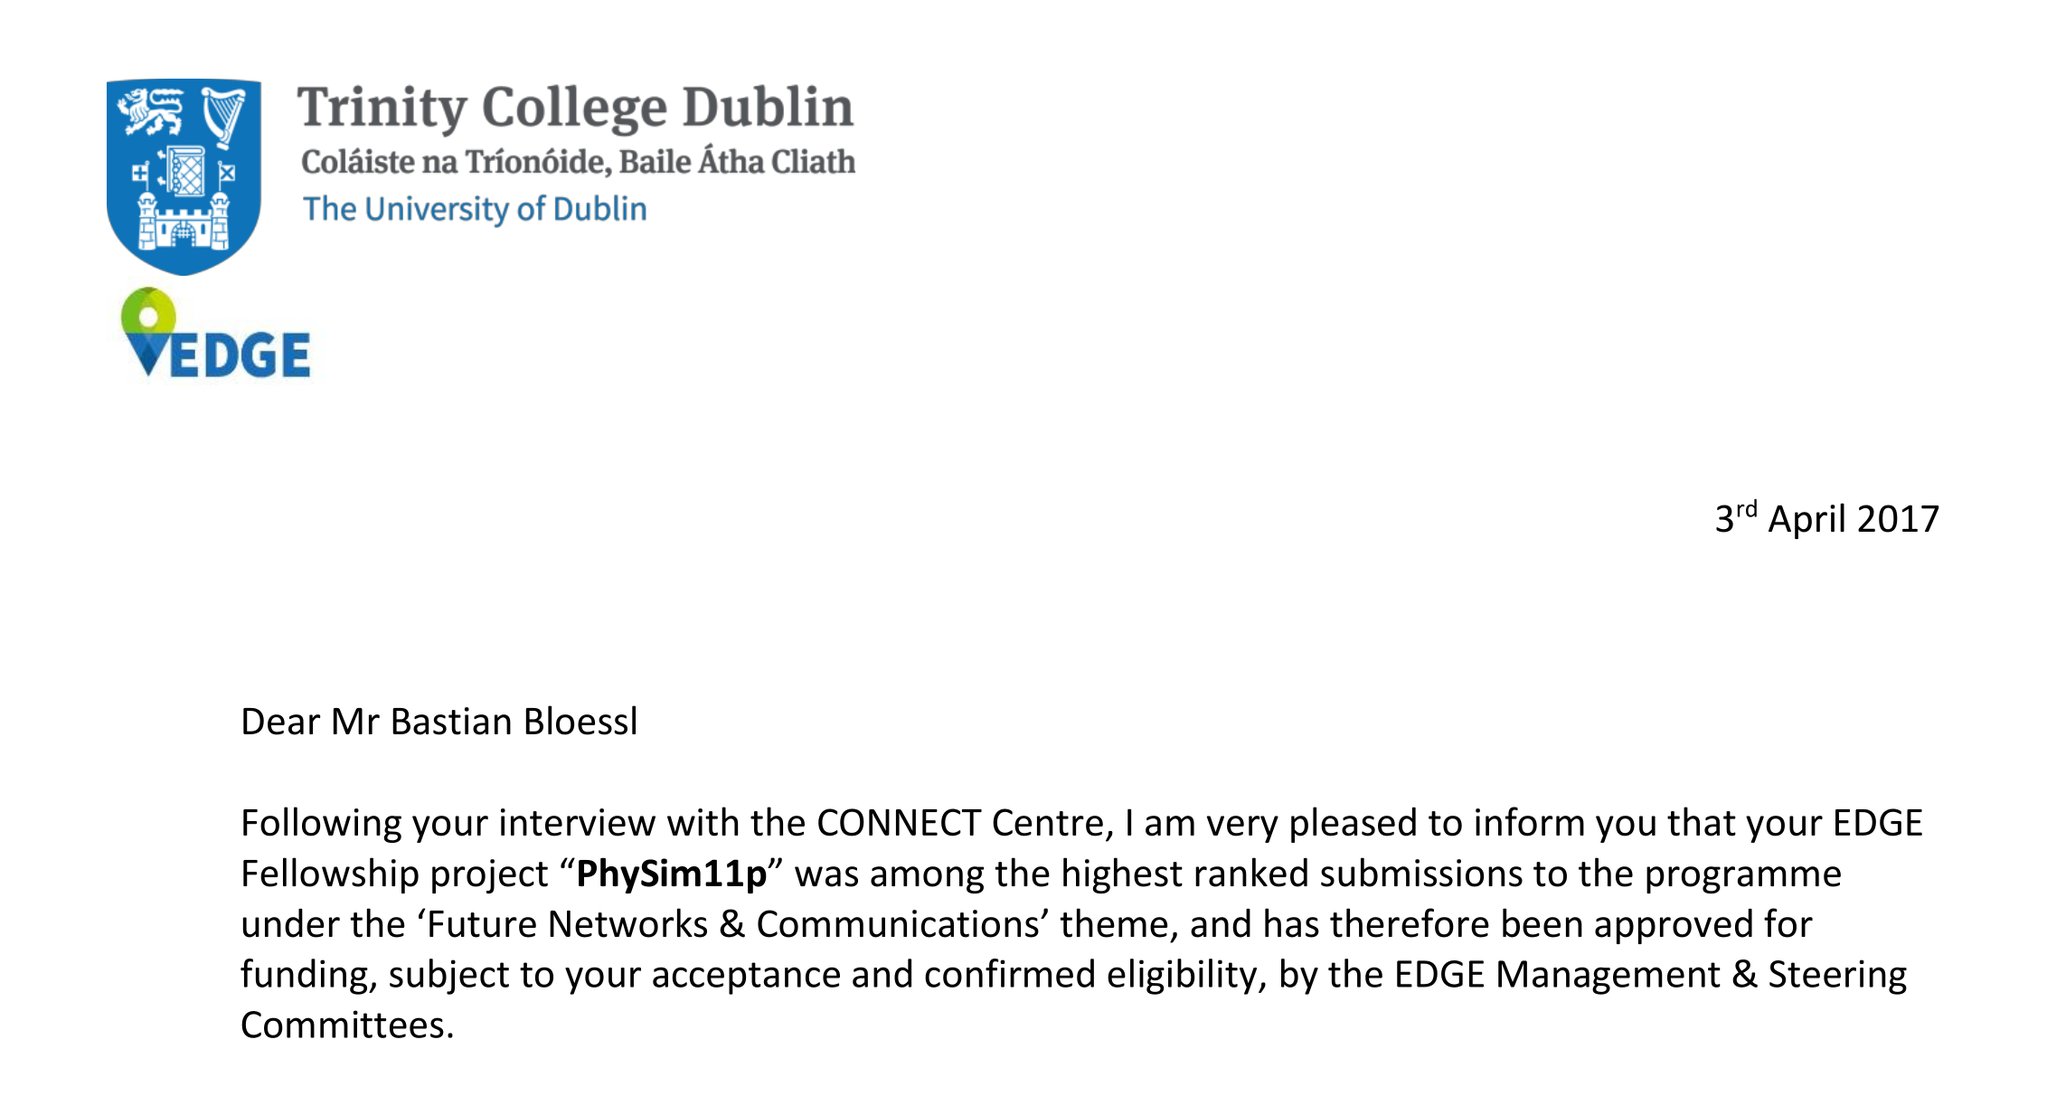The width and height of the screenshot is (2047, 1115).
Task: Click the word "Committees." at paragraph end
Action: [347, 1025]
